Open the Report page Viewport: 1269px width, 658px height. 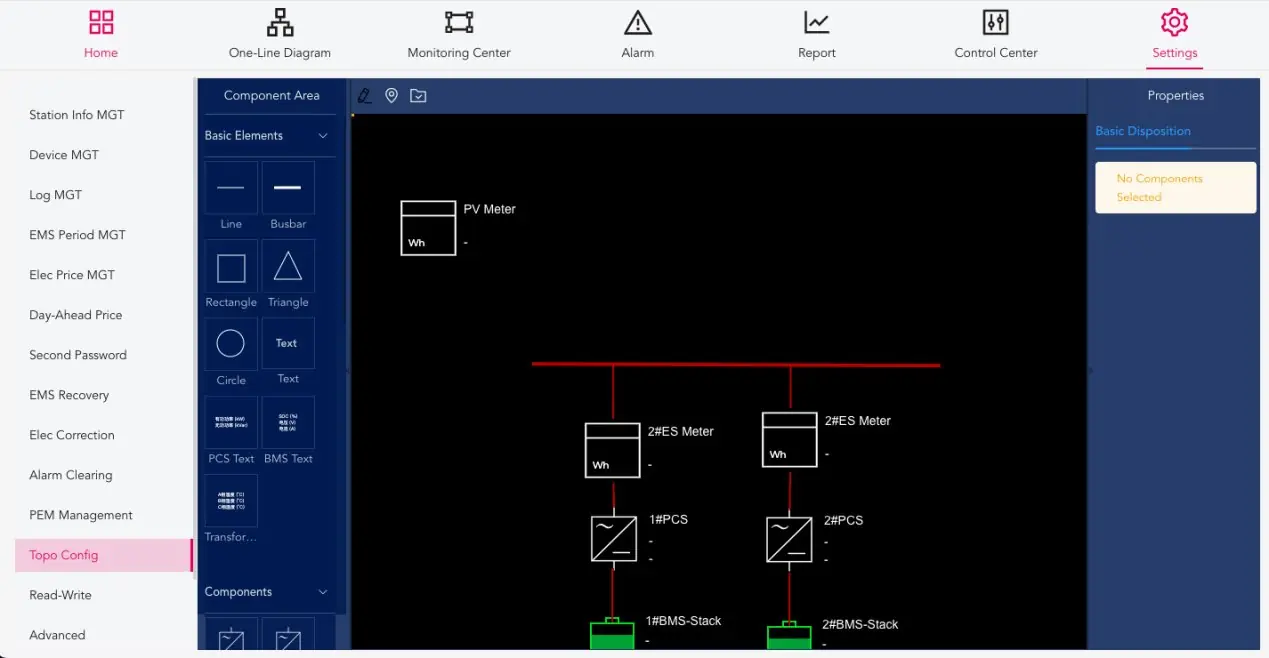pos(817,35)
